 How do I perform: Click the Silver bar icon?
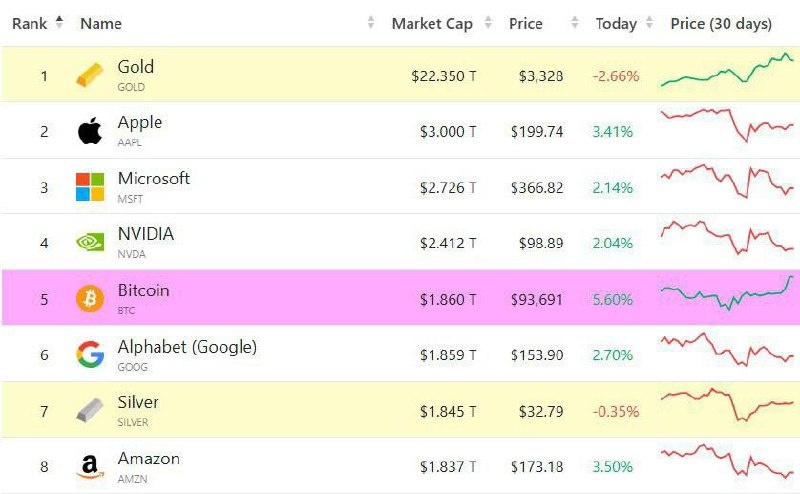click(x=89, y=410)
